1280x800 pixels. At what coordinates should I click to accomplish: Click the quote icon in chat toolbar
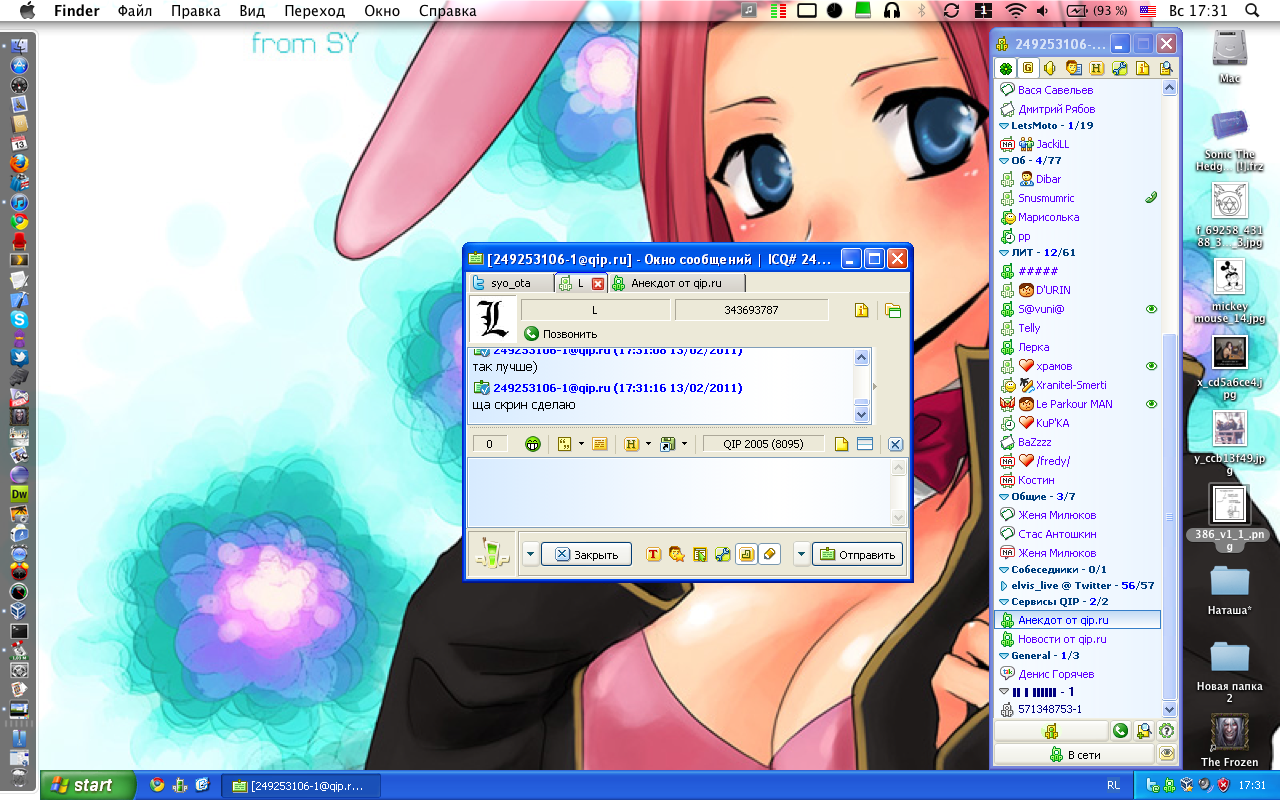pyautogui.click(x=564, y=443)
